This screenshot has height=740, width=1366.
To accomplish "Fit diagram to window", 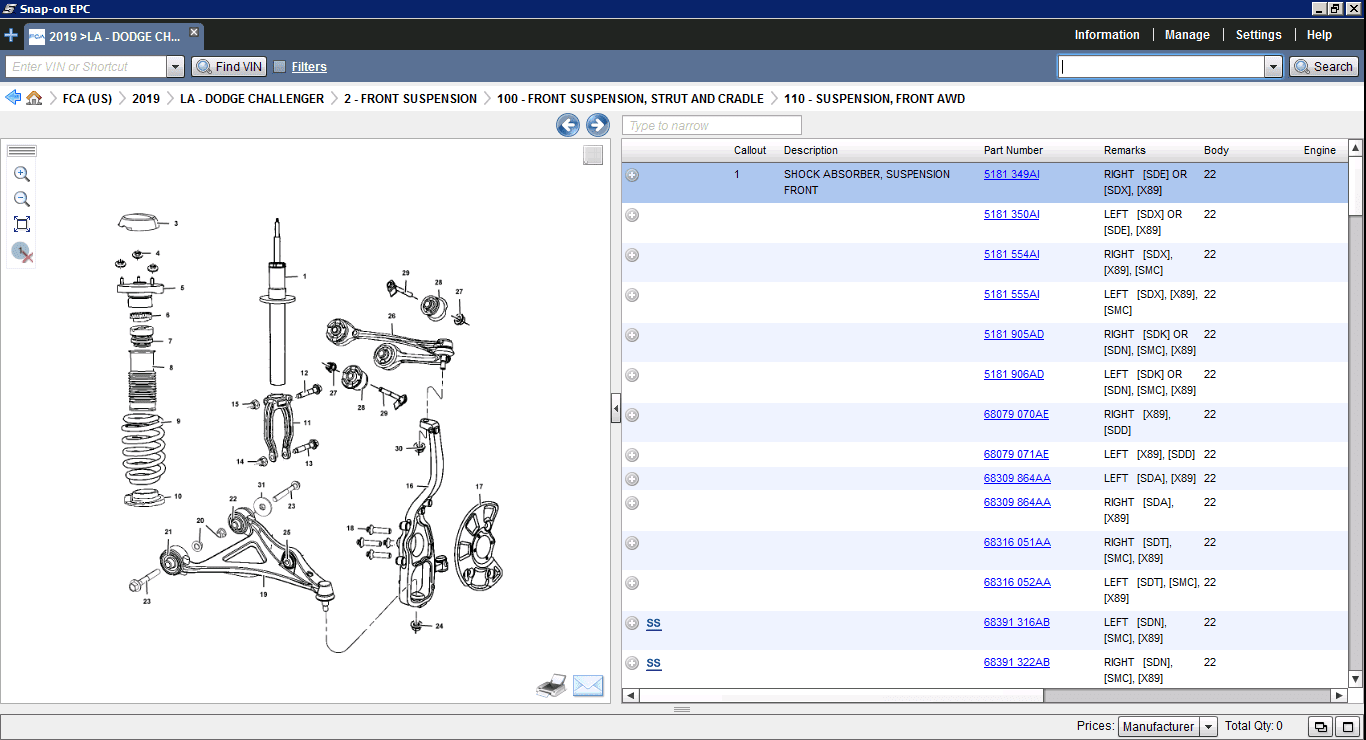I will [x=22, y=224].
